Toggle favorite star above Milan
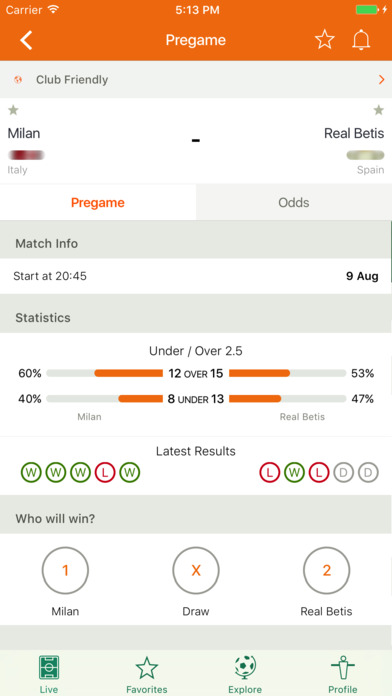392x696 pixels. tap(14, 110)
